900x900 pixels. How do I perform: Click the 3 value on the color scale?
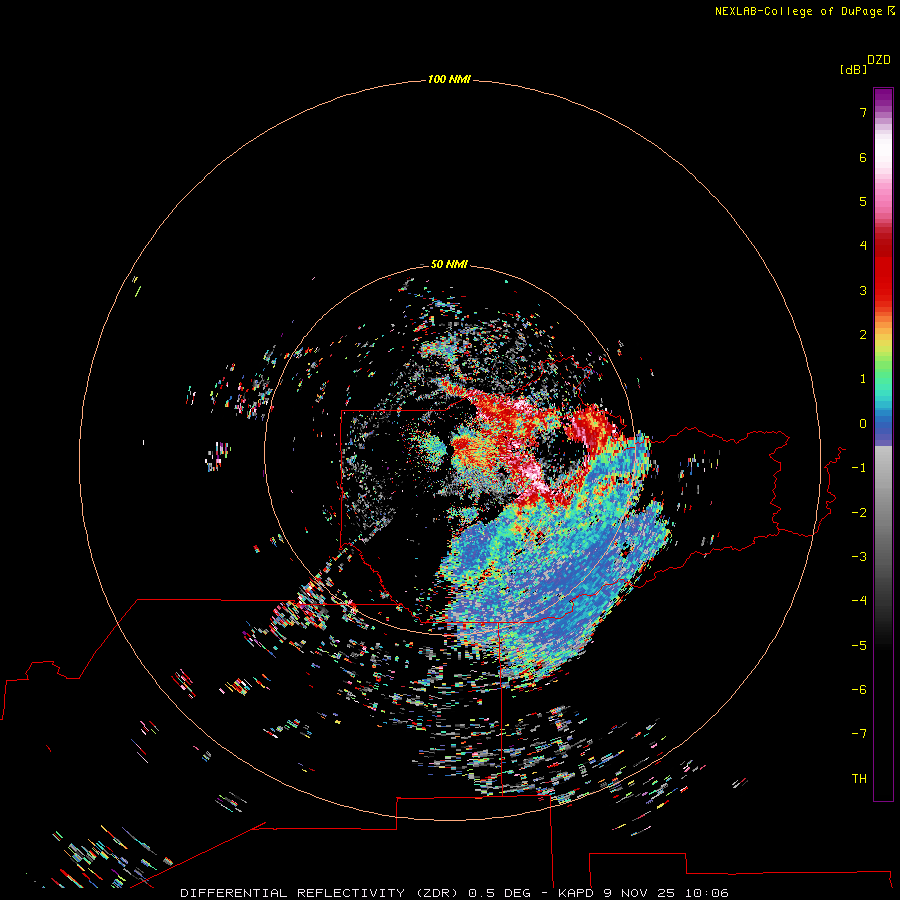pos(863,290)
